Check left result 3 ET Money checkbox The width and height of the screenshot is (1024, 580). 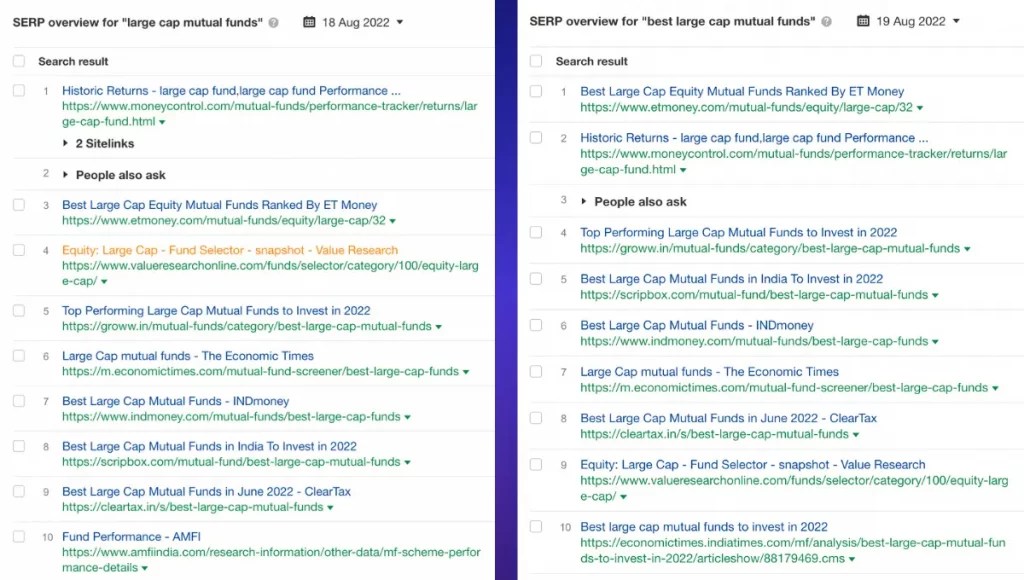19,205
